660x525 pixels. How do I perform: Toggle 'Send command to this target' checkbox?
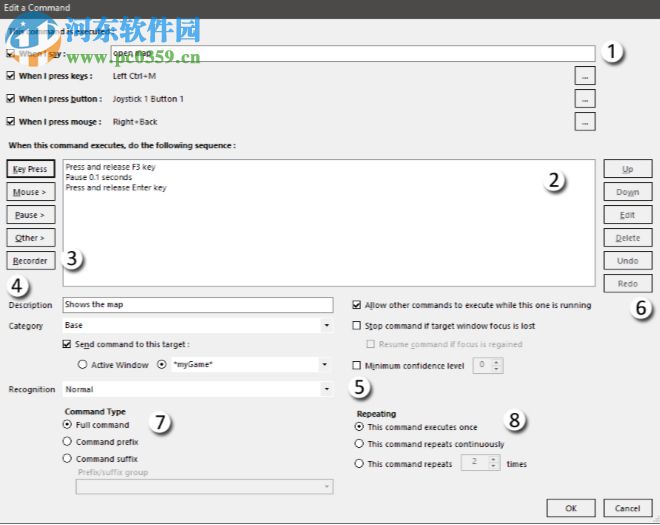coord(67,344)
